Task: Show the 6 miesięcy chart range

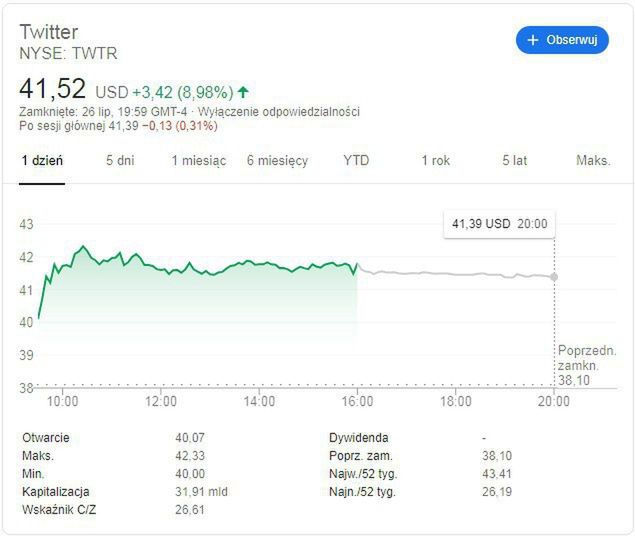Action: point(277,160)
